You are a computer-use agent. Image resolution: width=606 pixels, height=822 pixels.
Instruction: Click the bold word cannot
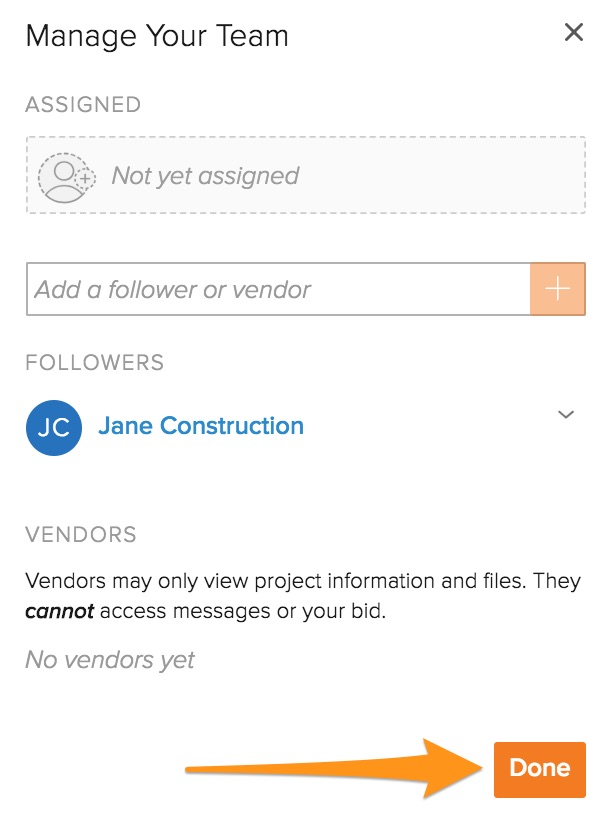[x=59, y=611]
